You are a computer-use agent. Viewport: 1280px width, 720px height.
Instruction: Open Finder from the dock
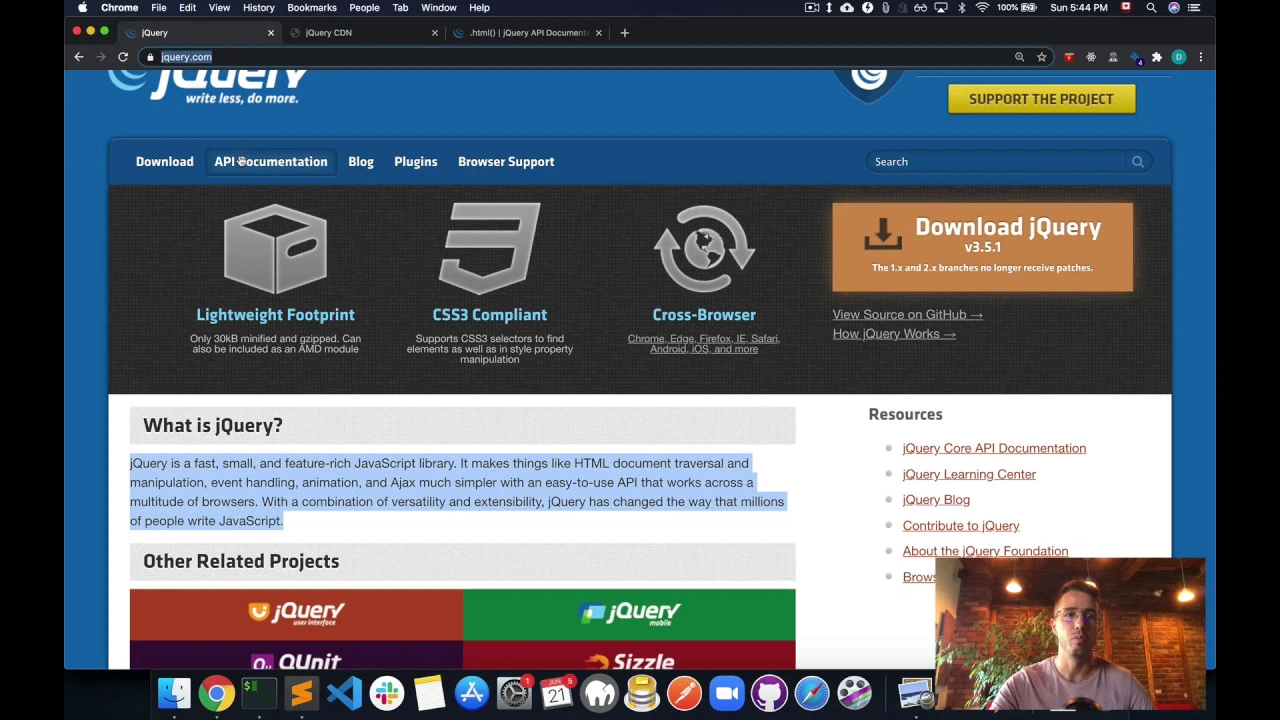[x=174, y=694]
